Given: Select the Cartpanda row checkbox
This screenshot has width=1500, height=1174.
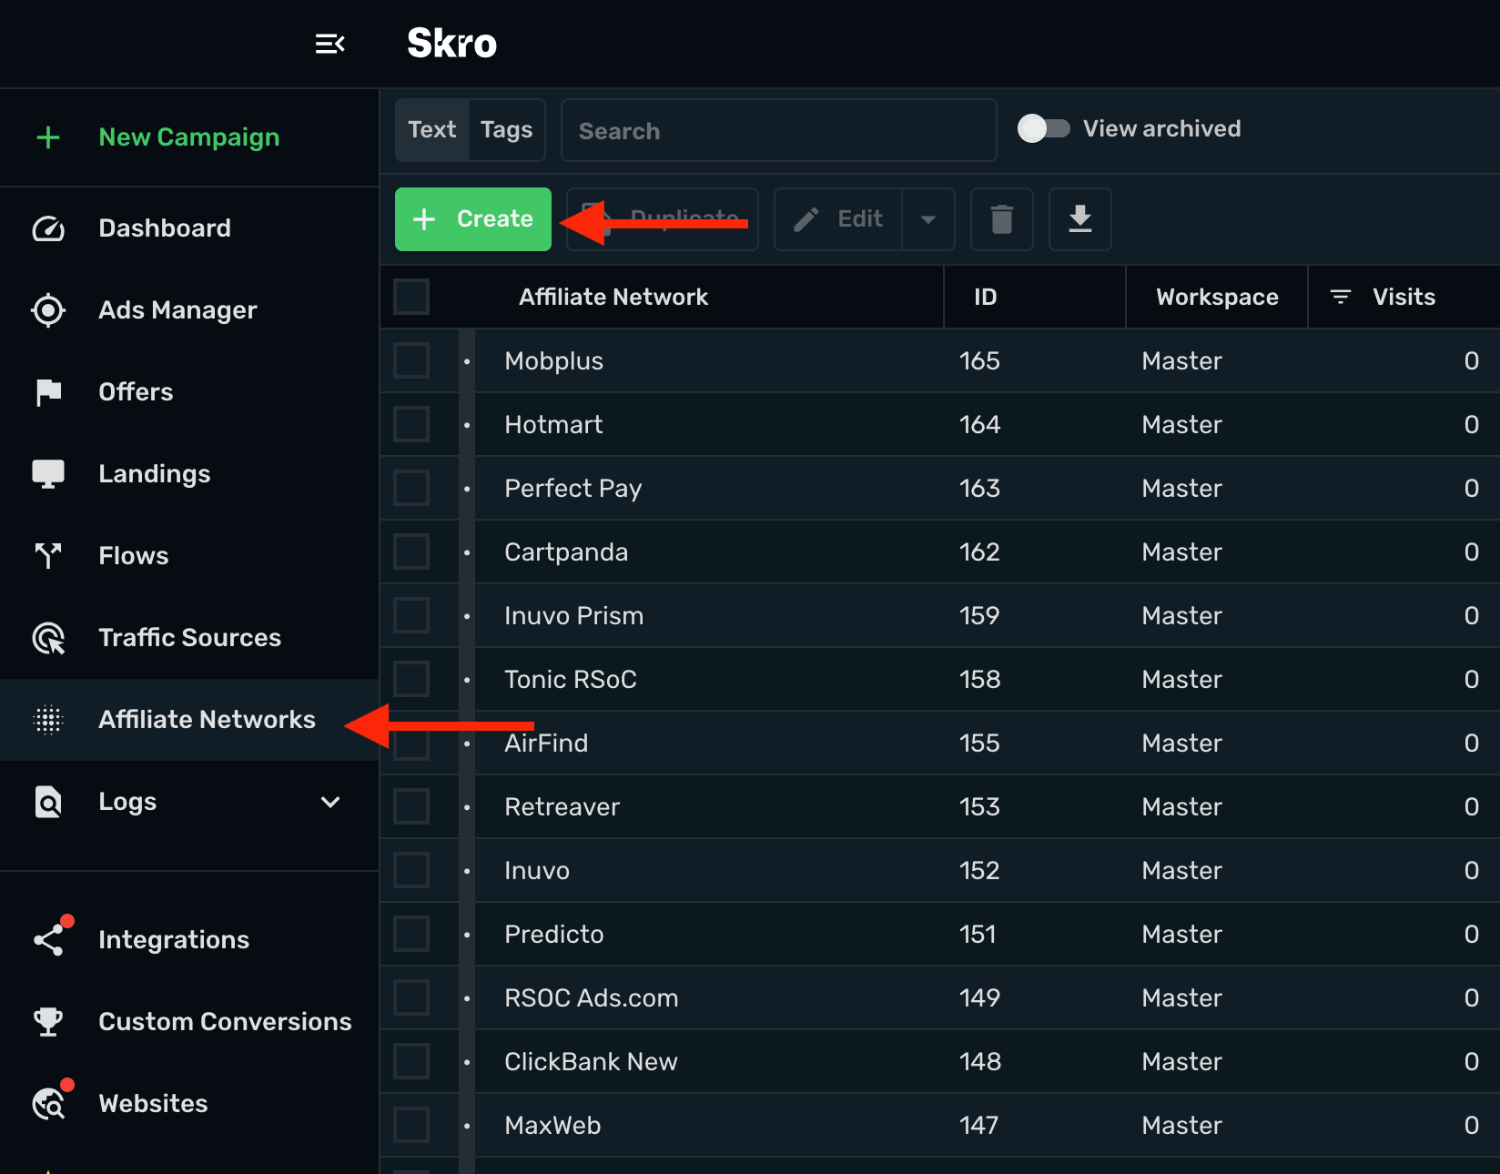Looking at the screenshot, I should pos(411,552).
